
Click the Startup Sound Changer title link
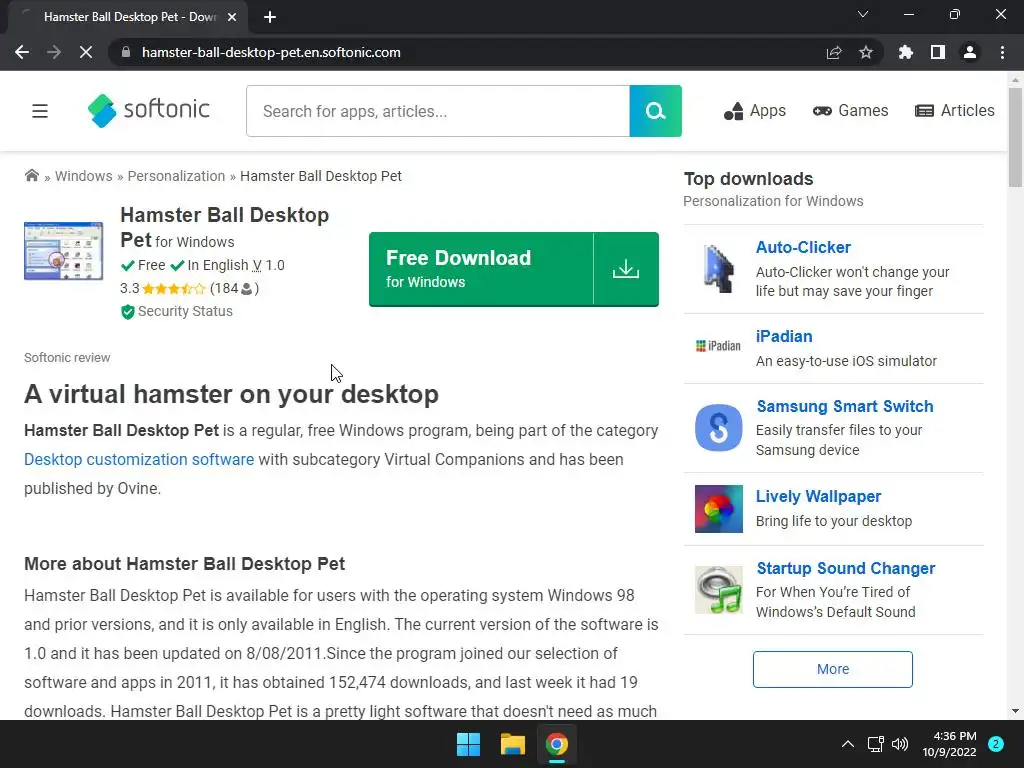tap(846, 568)
